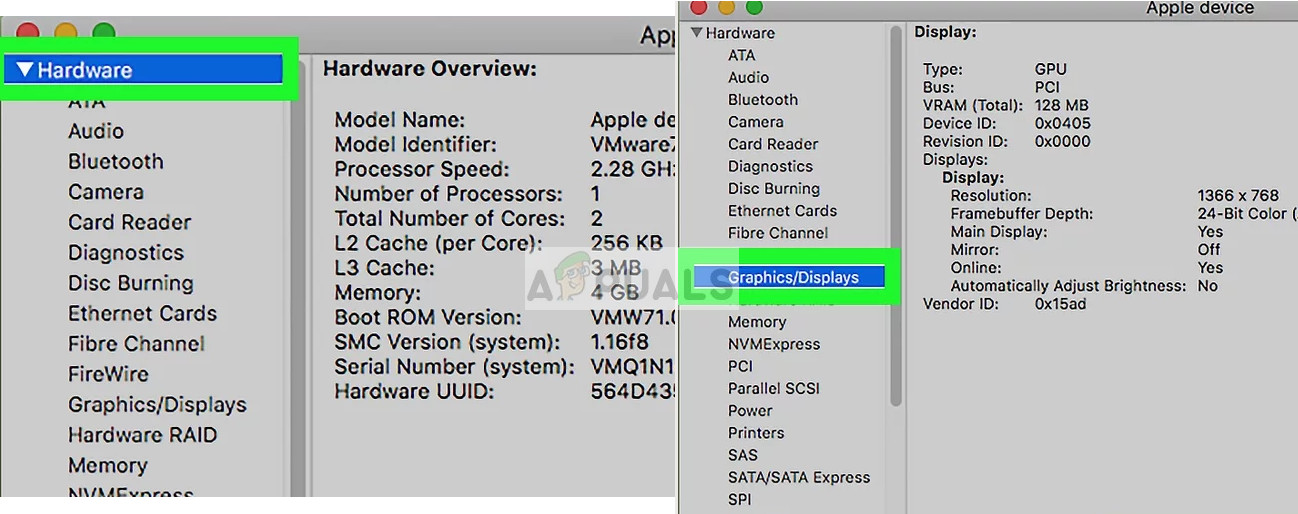Collapse Hardware triangle in Apple device window
Screen dimensions: 1298x514
tap(696, 33)
